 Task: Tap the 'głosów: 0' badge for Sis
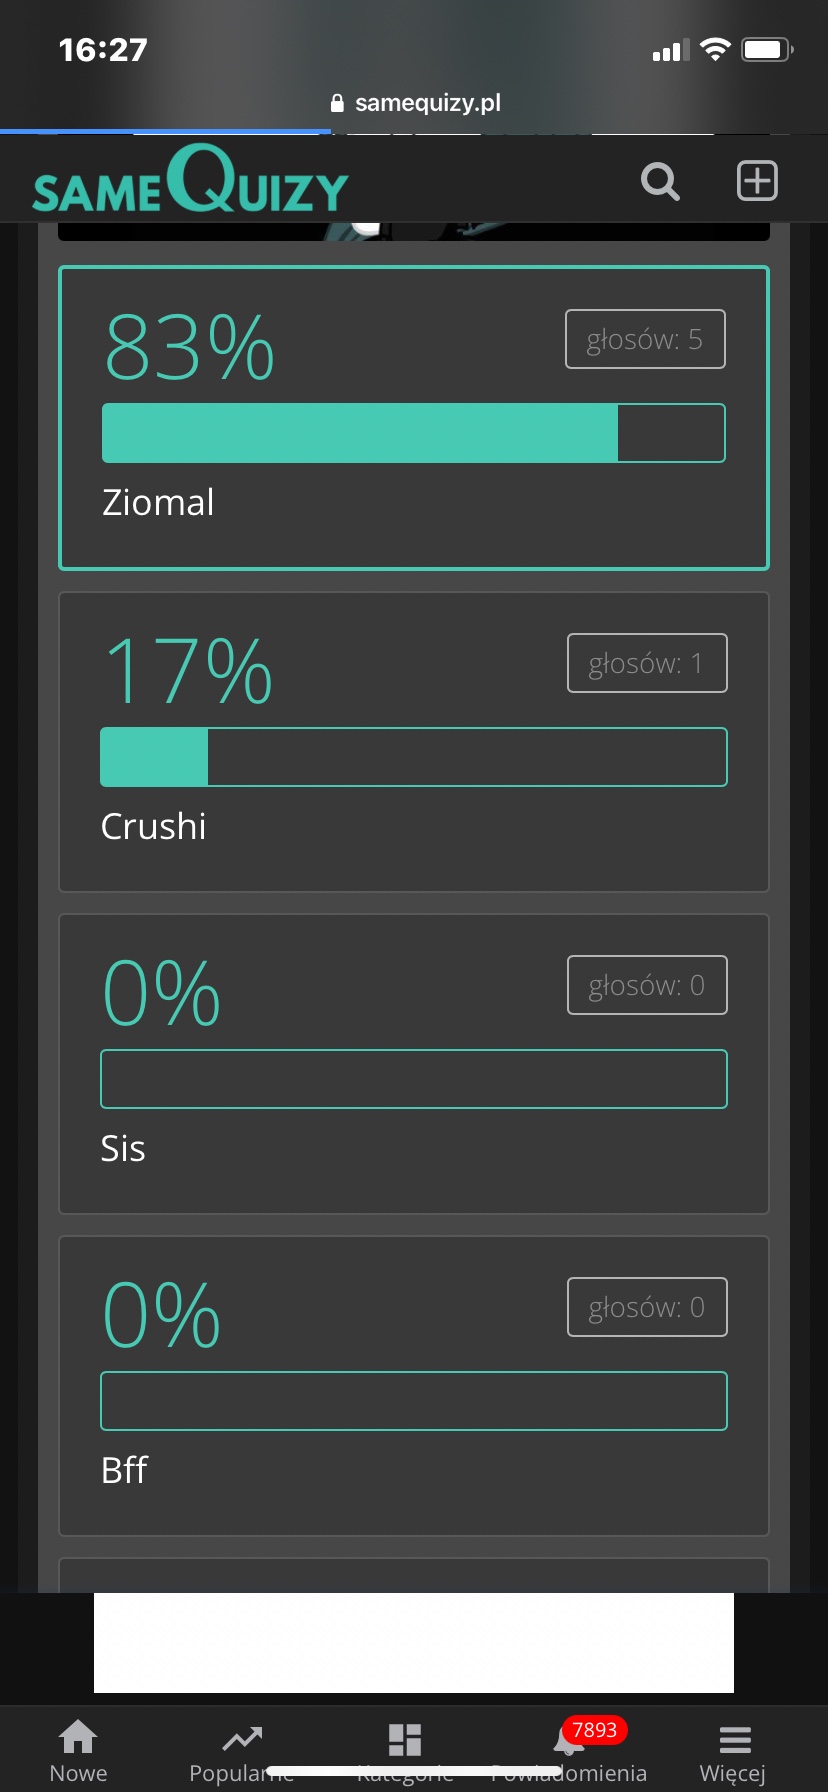646,986
